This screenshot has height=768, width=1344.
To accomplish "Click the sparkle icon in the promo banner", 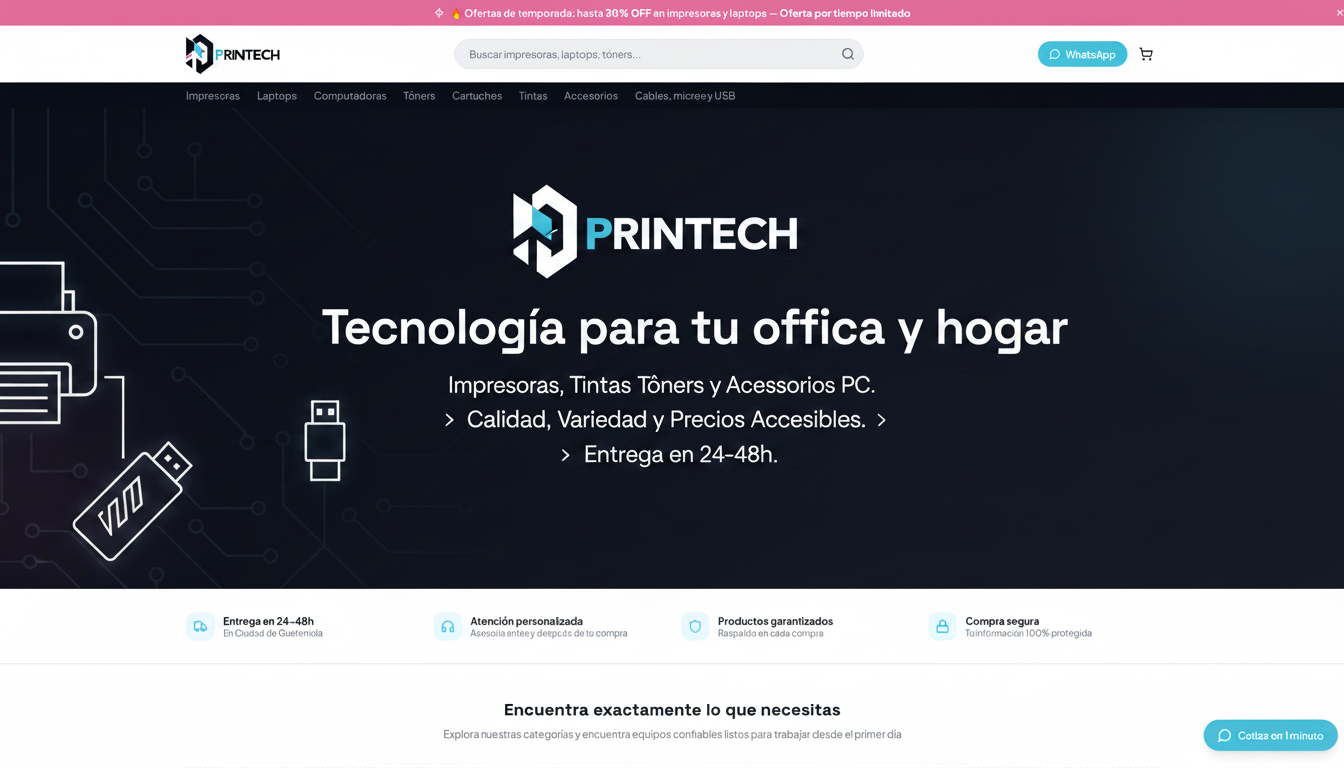I will (439, 13).
